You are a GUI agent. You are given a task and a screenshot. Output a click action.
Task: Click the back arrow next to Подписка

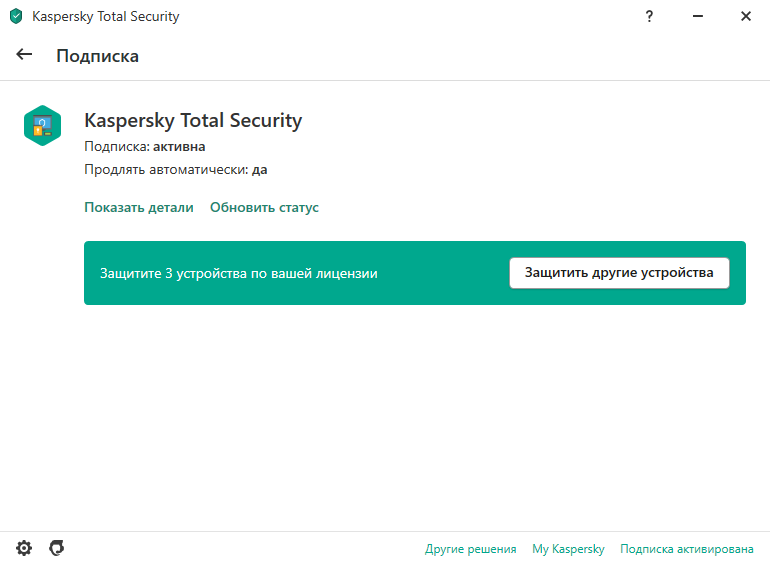24,55
